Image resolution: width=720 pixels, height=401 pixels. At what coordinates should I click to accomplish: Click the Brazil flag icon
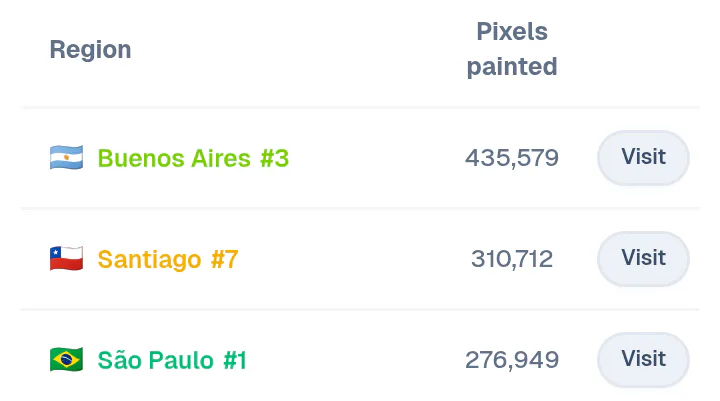click(67, 360)
